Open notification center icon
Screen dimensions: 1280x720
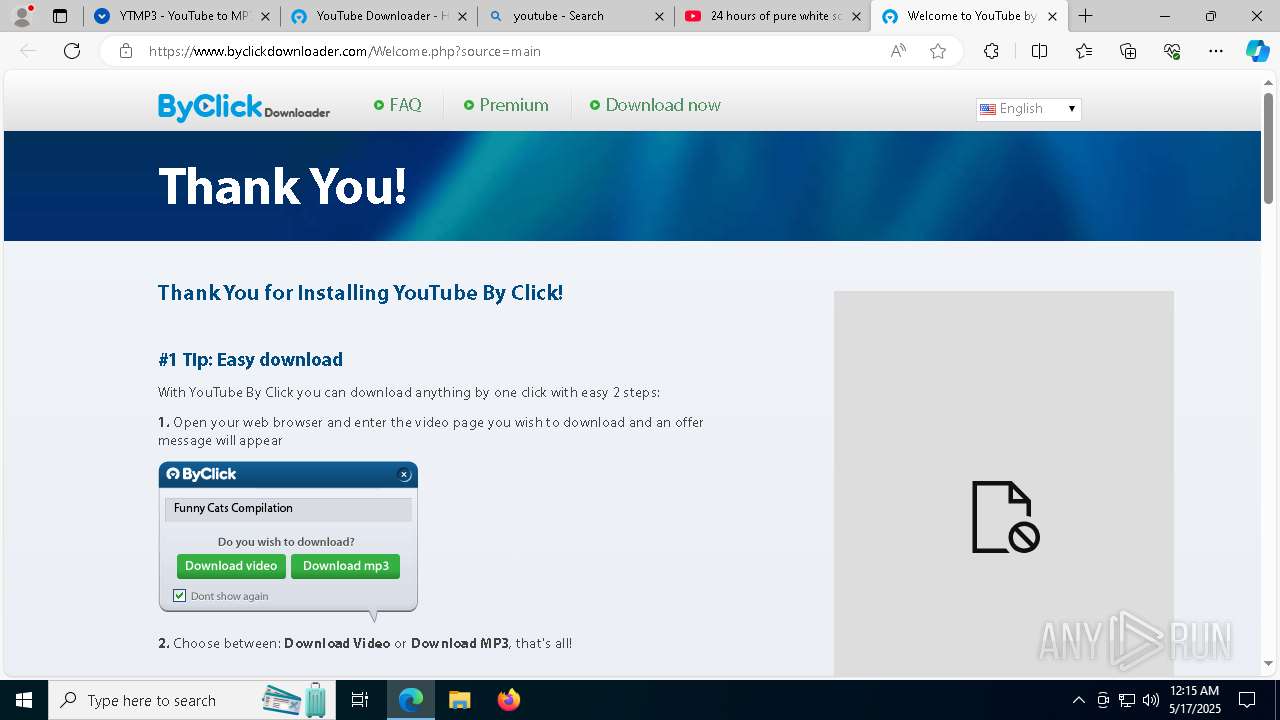point(1247,700)
